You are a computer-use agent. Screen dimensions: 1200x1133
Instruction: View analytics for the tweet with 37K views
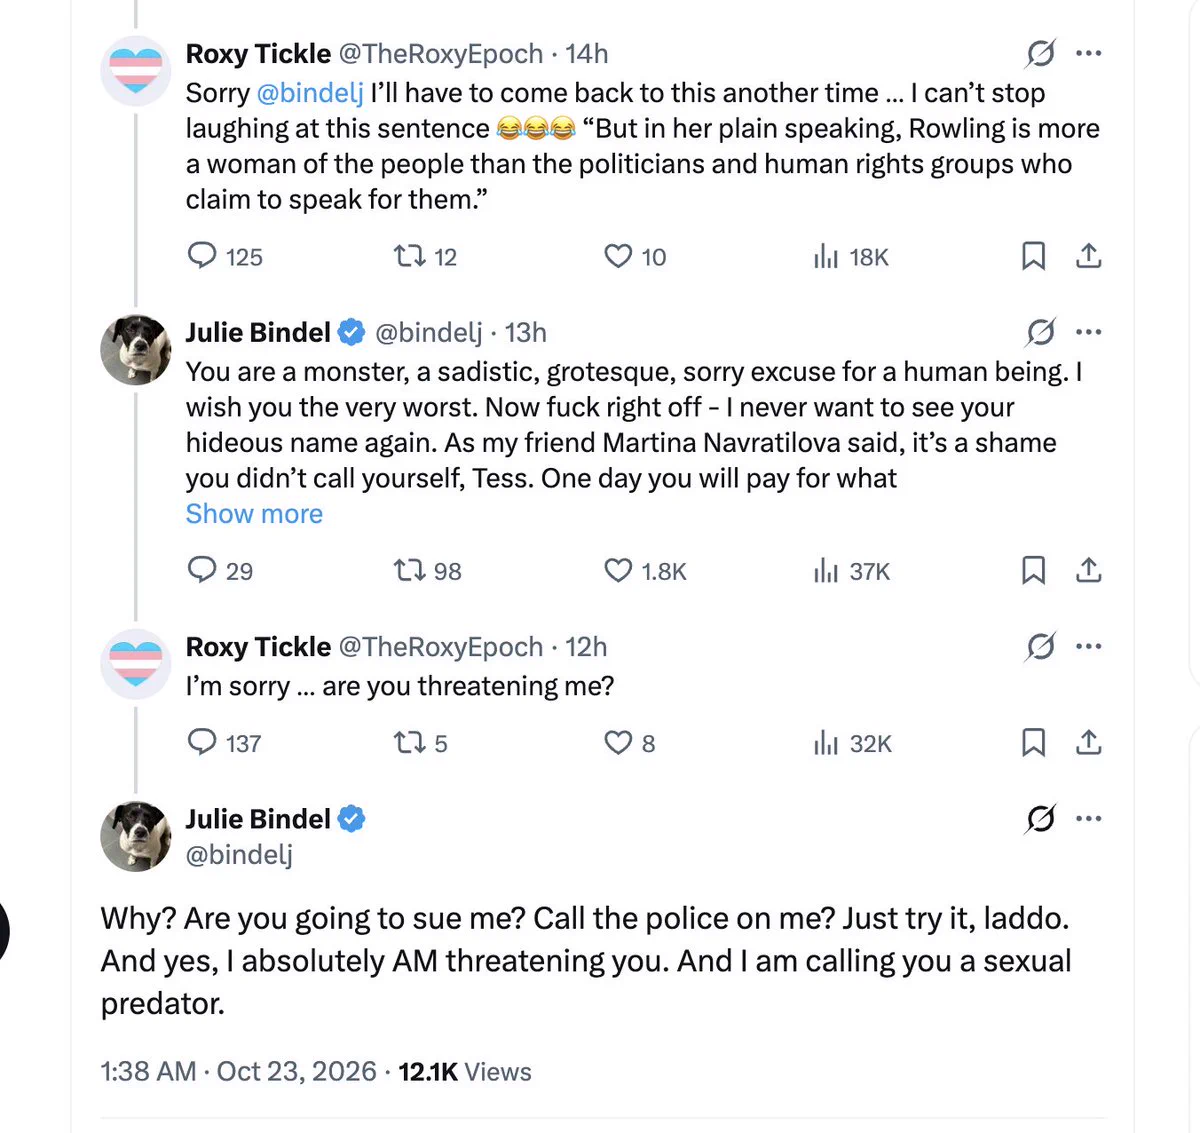(851, 571)
